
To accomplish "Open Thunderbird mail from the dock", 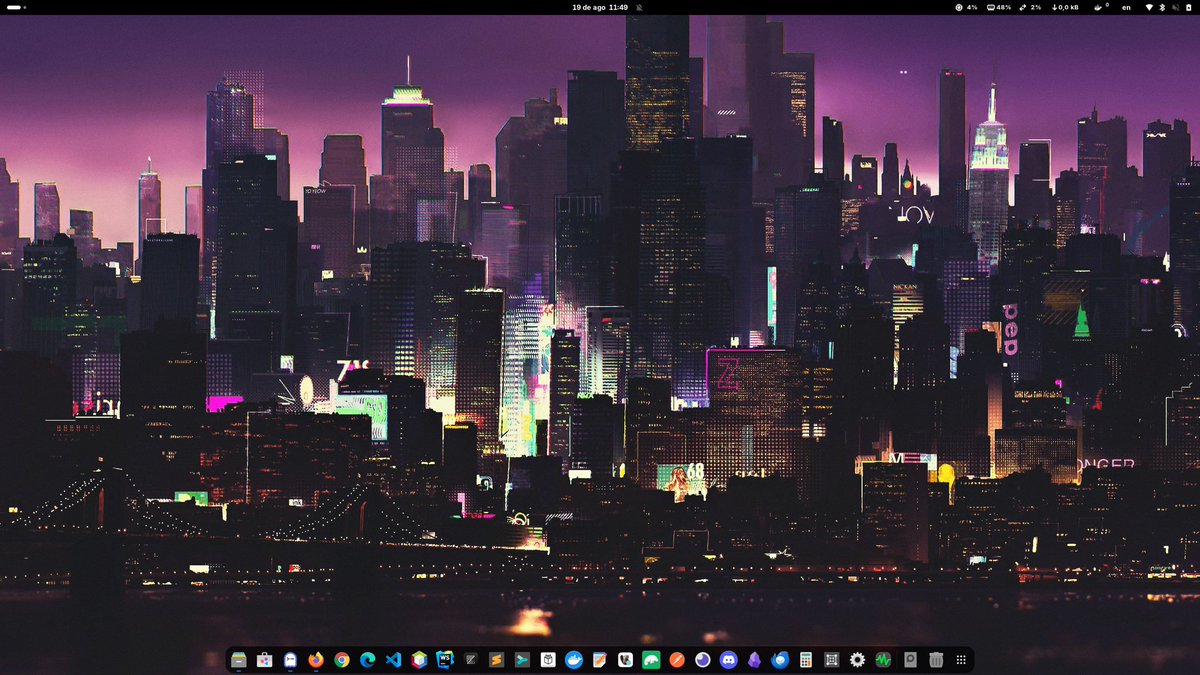I will point(780,660).
